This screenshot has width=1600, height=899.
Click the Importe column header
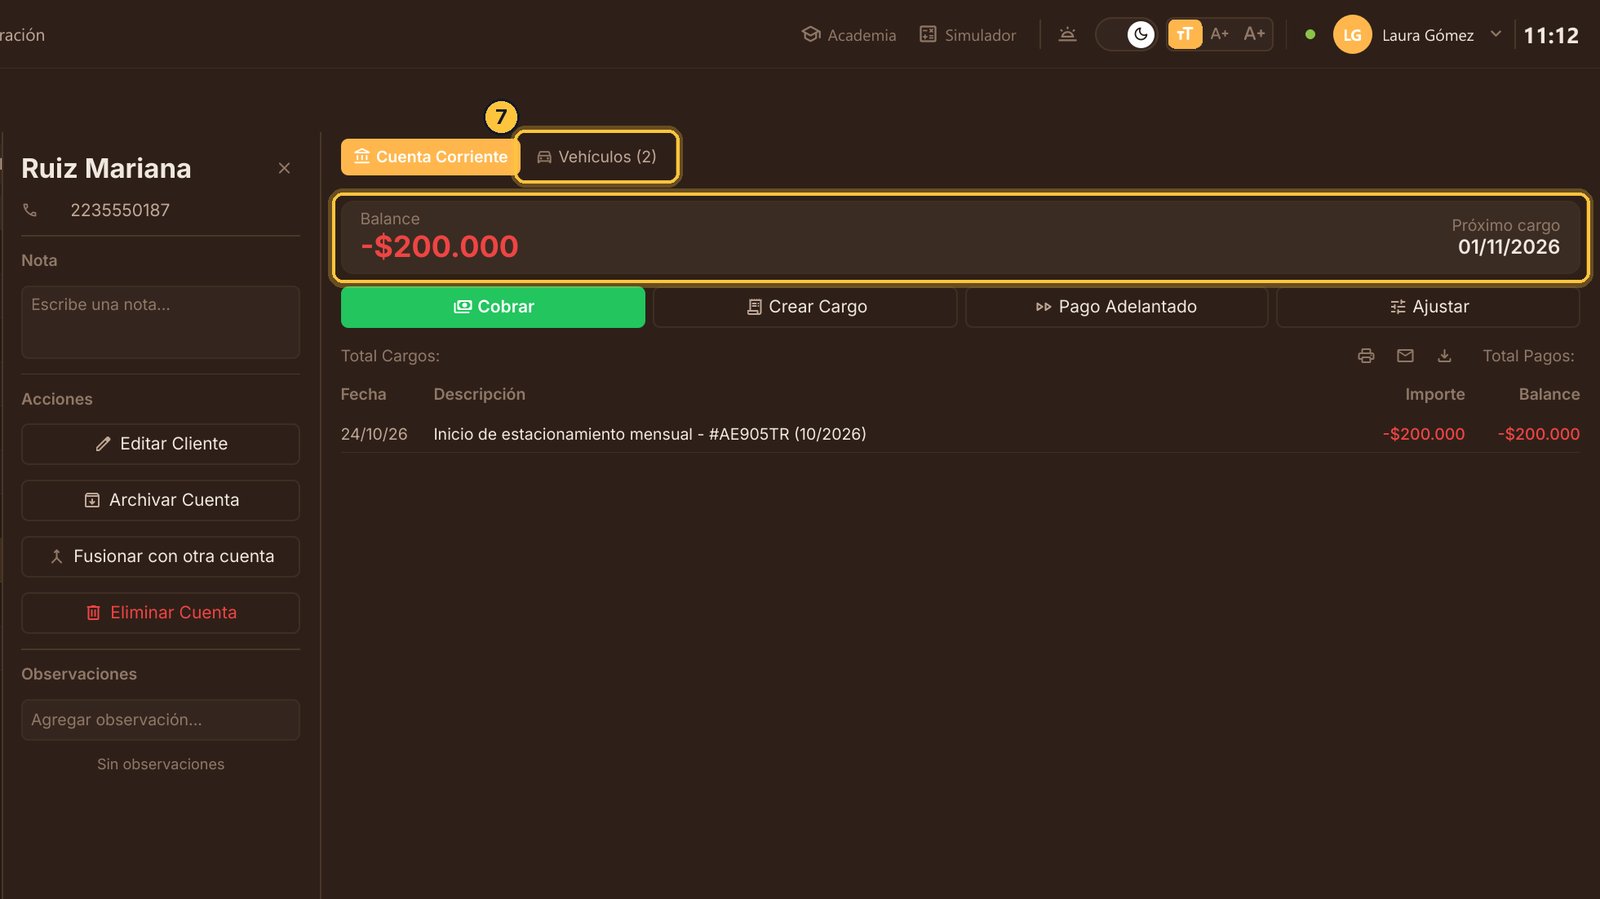(1435, 394)
